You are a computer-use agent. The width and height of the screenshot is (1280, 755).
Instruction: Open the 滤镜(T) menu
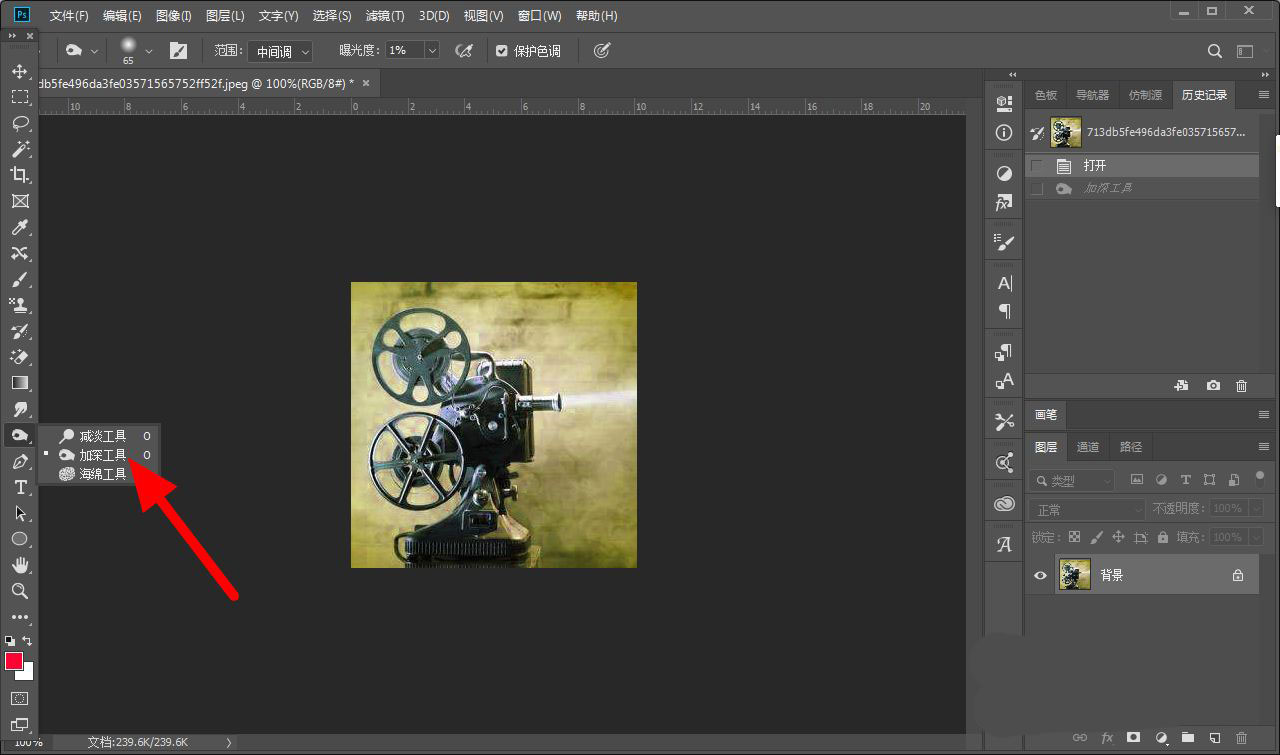click(x=385, y=16)
